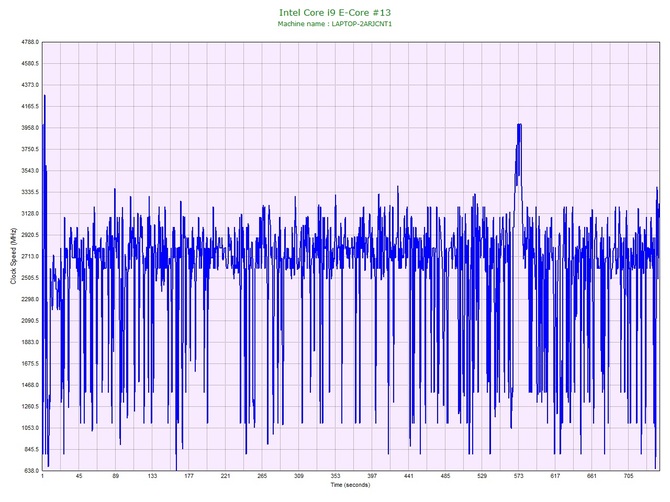Click the chart title 'Intel Core i9 E-Core #13'
Viewport: 670px width, 502px height.
coord(335,12)
